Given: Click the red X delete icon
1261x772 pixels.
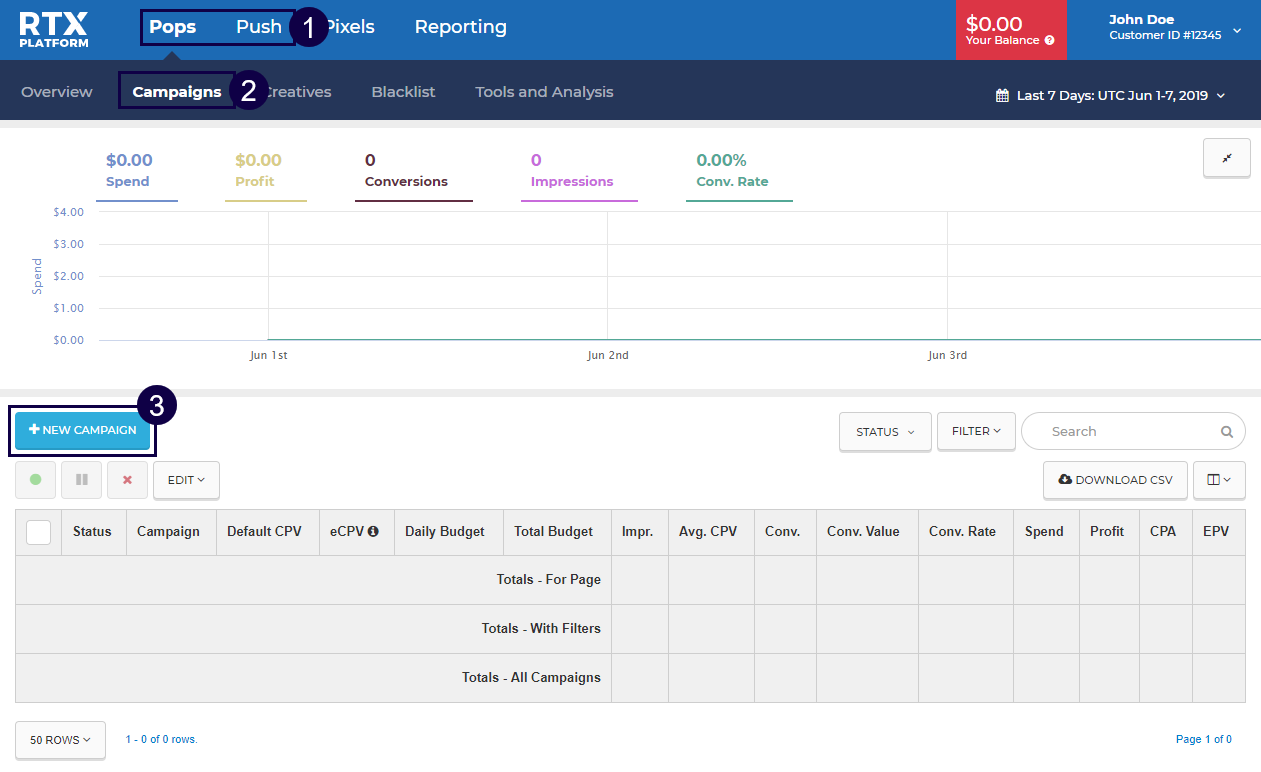Looking at the screenshot, I should (x=127, y=480).
